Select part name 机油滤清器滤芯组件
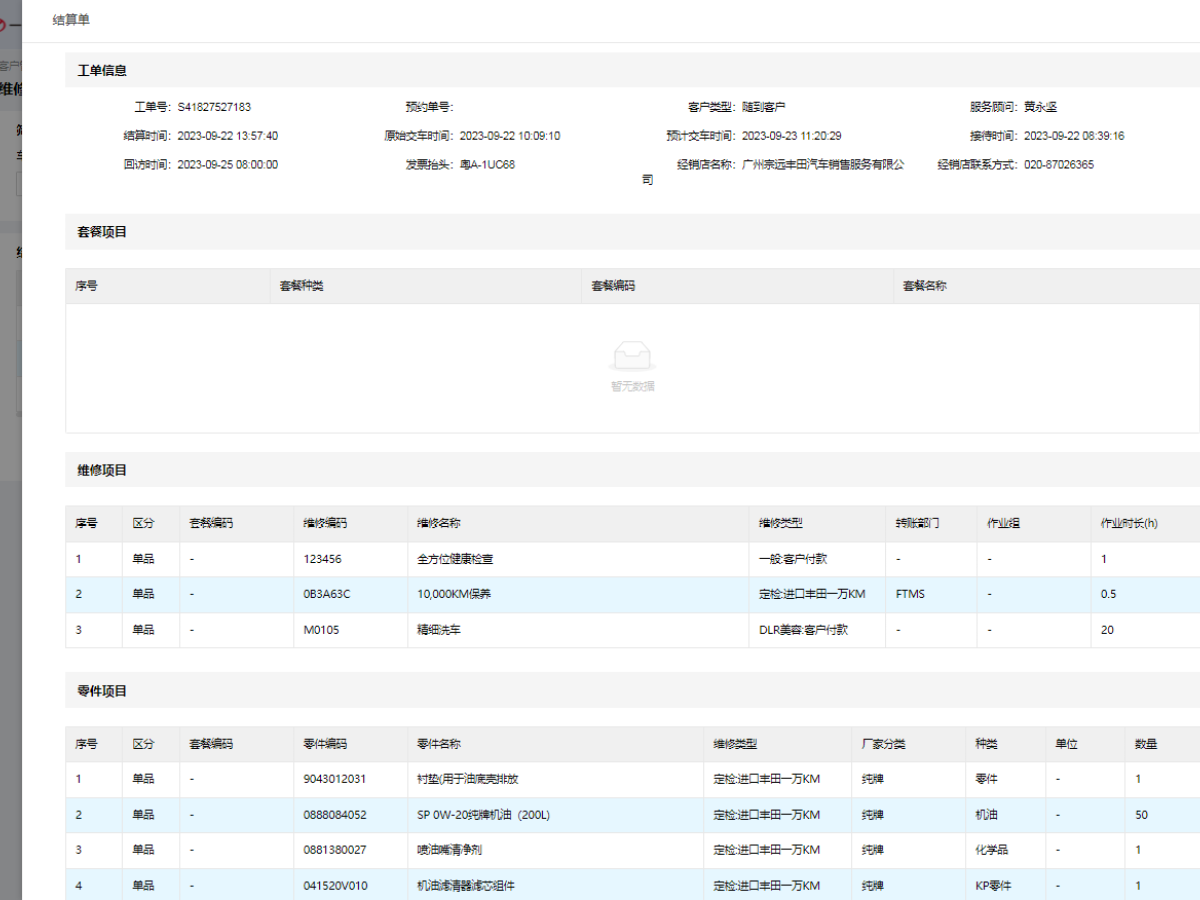1200x900 pixels. point(466,886)
